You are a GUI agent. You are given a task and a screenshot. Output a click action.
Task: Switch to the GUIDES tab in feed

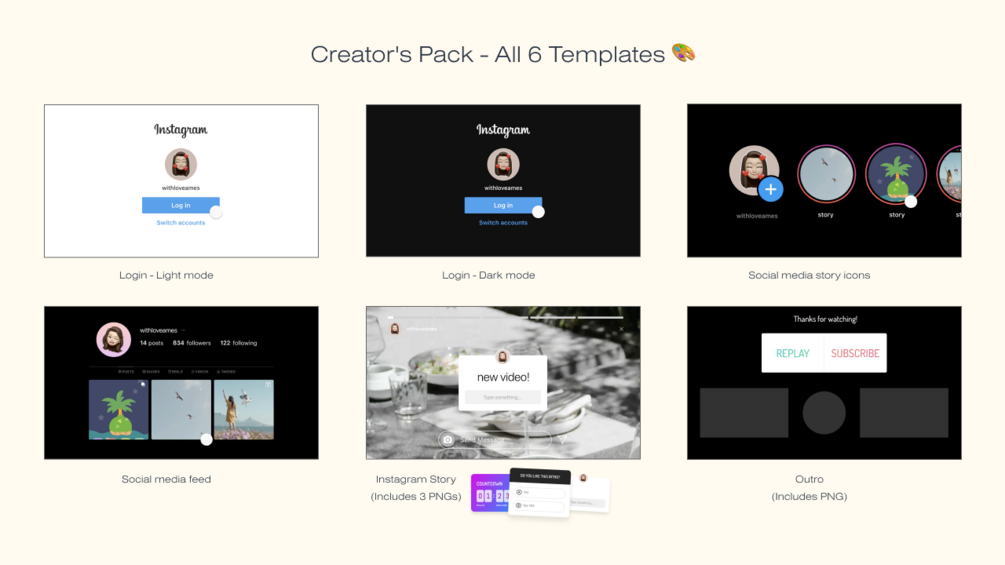pyautogui.click(x=151, y=372)
